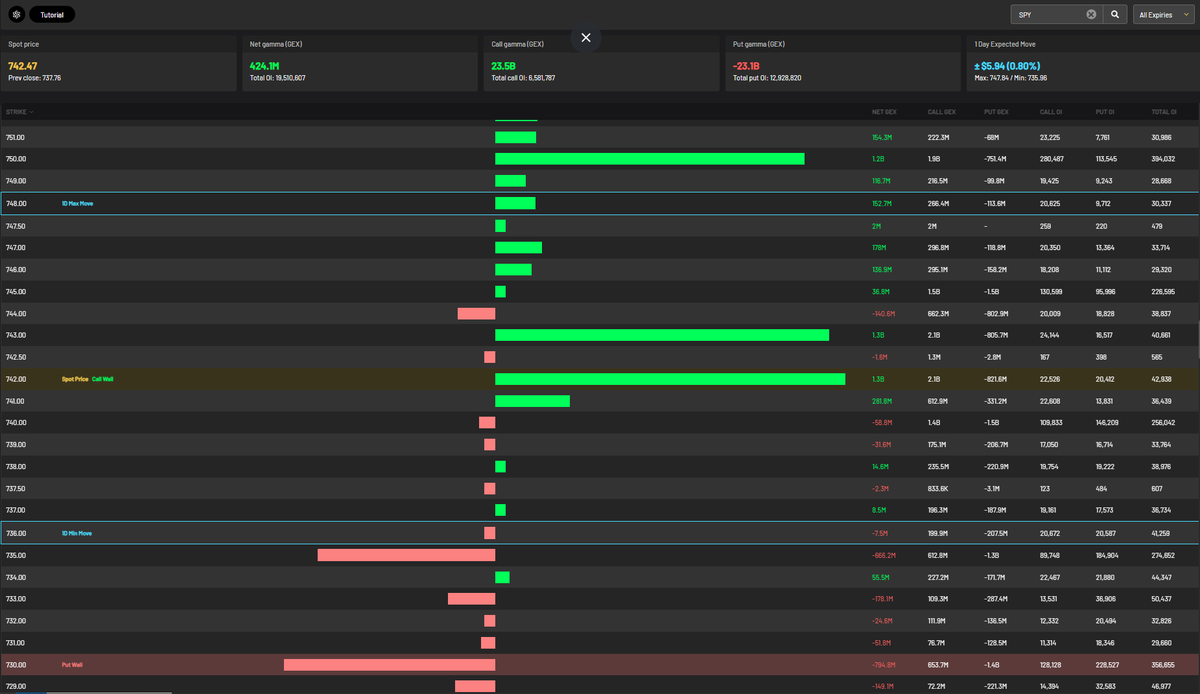Sort the table by the STRIKE header

[19, 112]
